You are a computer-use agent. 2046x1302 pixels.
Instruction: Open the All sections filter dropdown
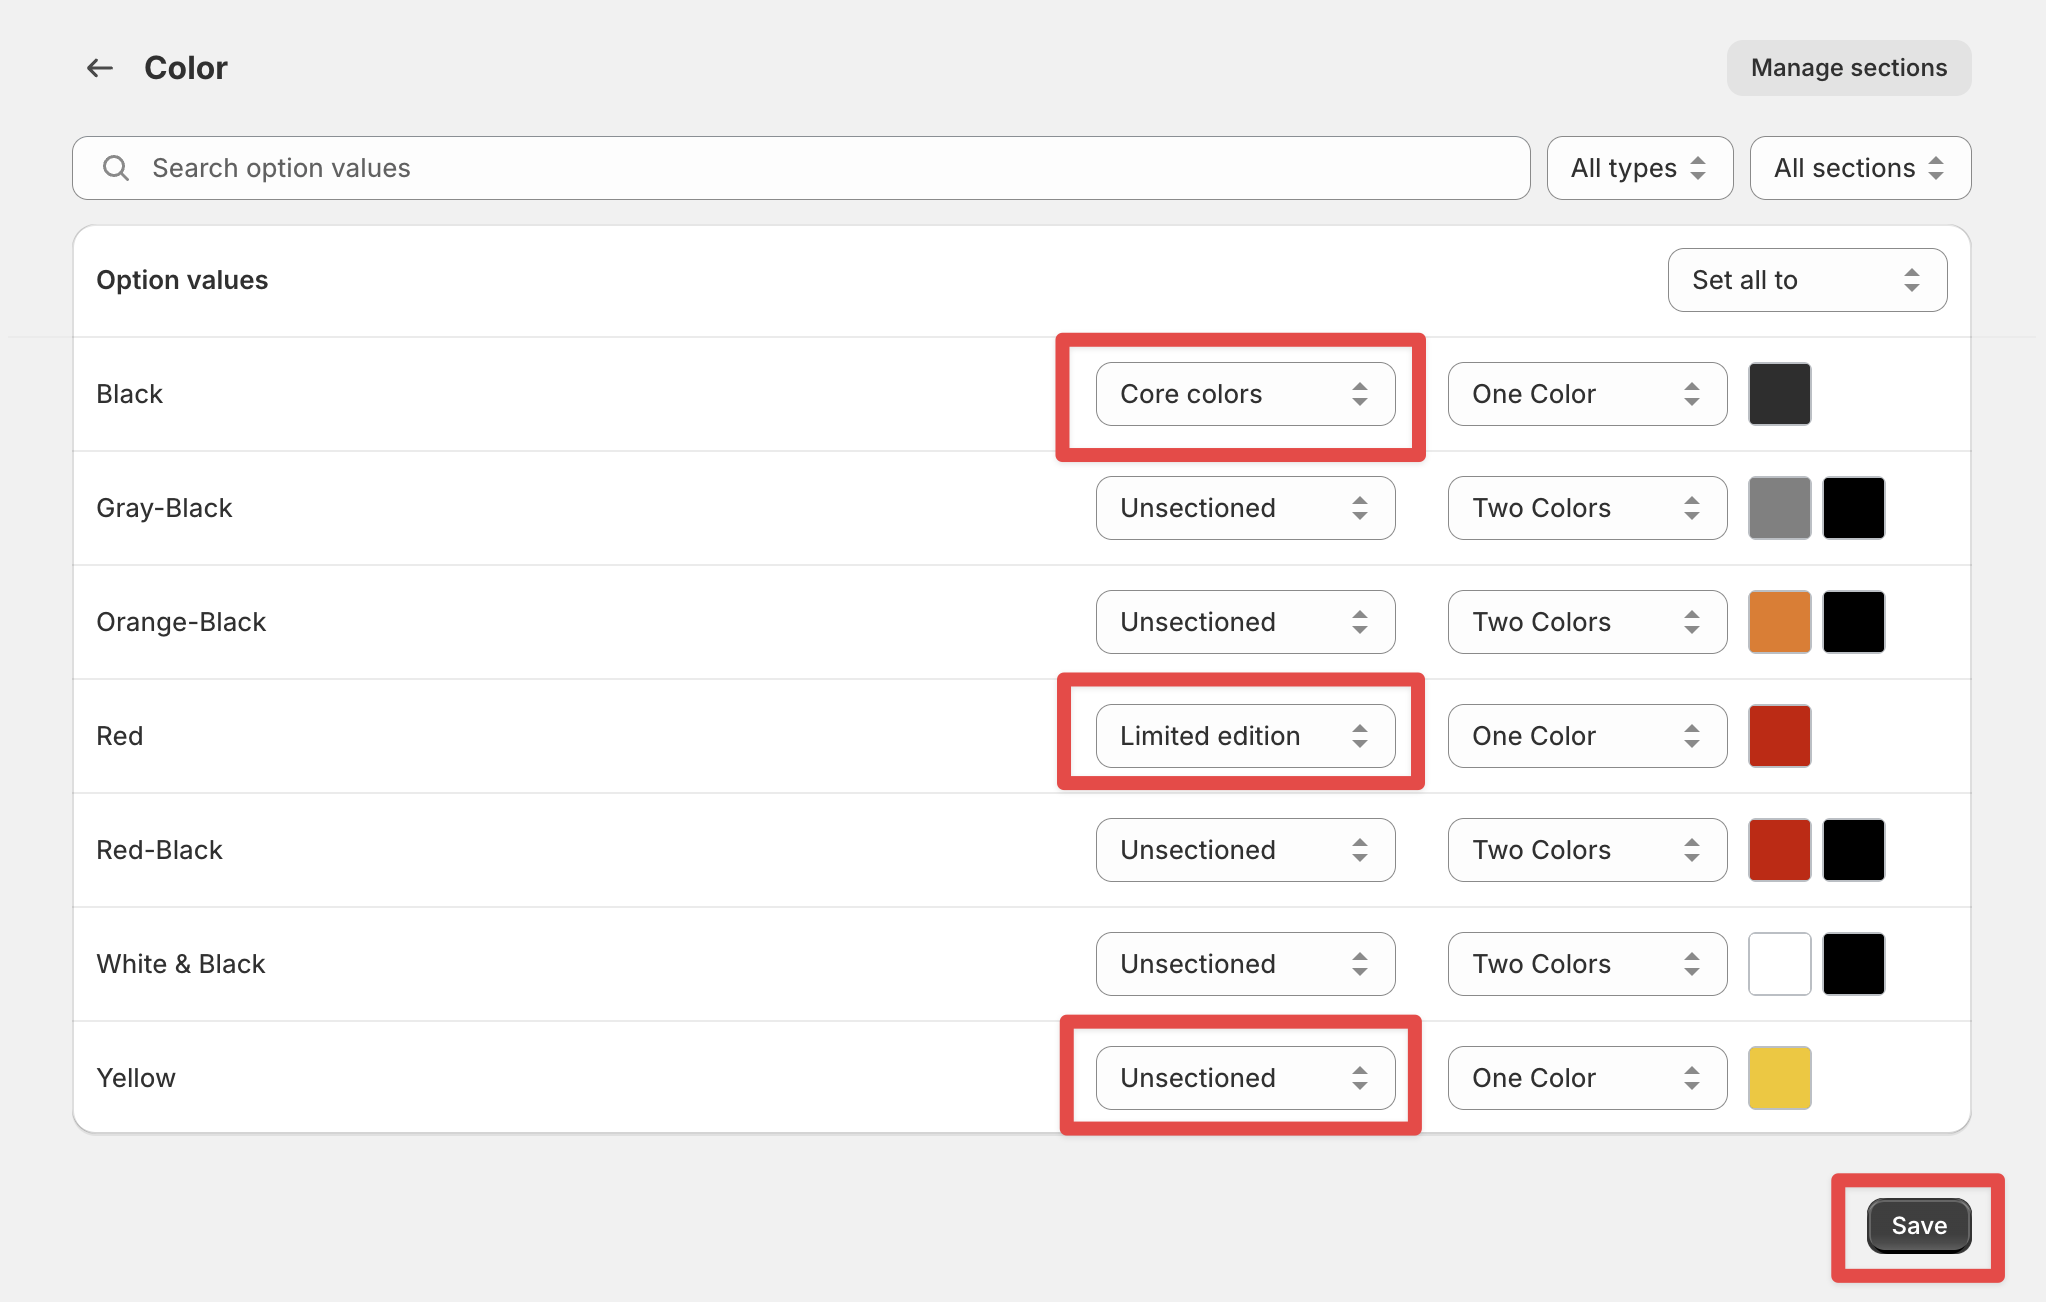coord(1859,168)
